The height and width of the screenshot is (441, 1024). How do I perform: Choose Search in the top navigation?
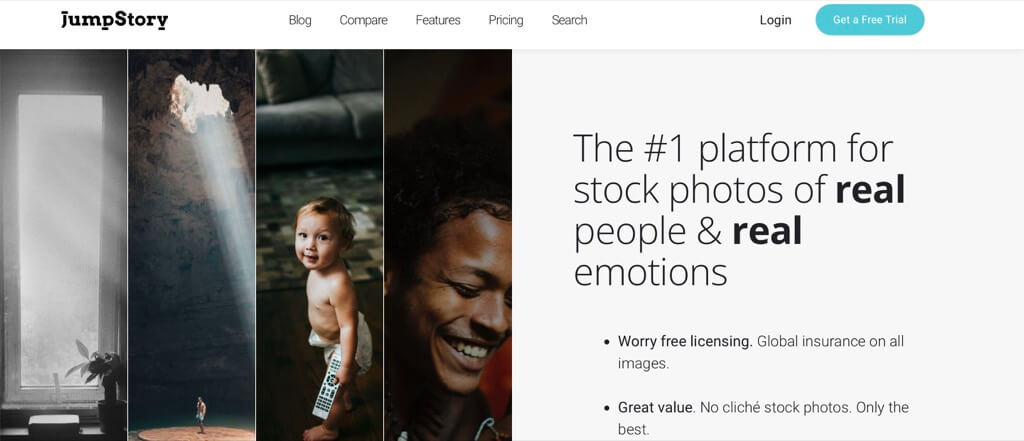point(569,20)
